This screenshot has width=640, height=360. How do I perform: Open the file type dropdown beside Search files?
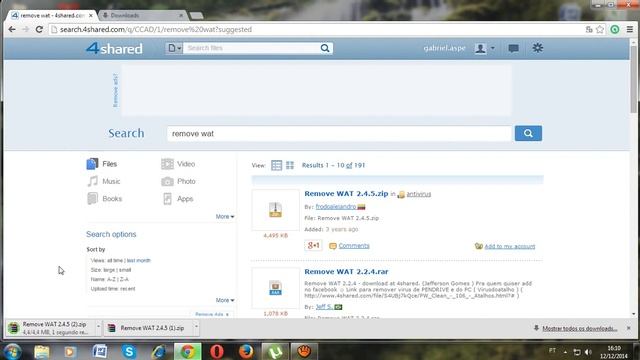tap(174, 48)
